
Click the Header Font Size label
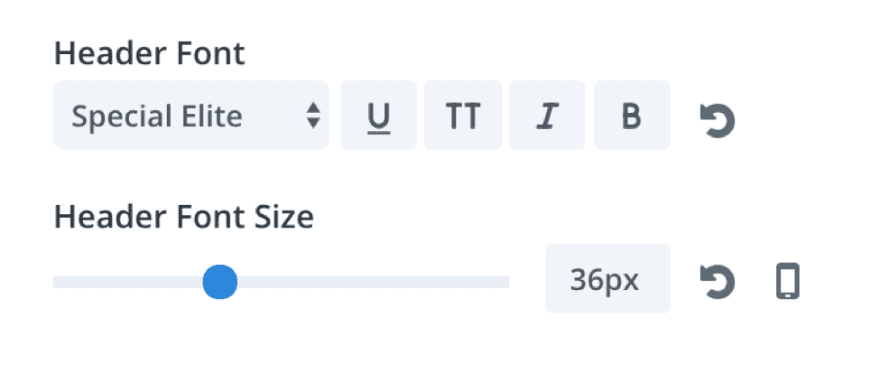184,217
